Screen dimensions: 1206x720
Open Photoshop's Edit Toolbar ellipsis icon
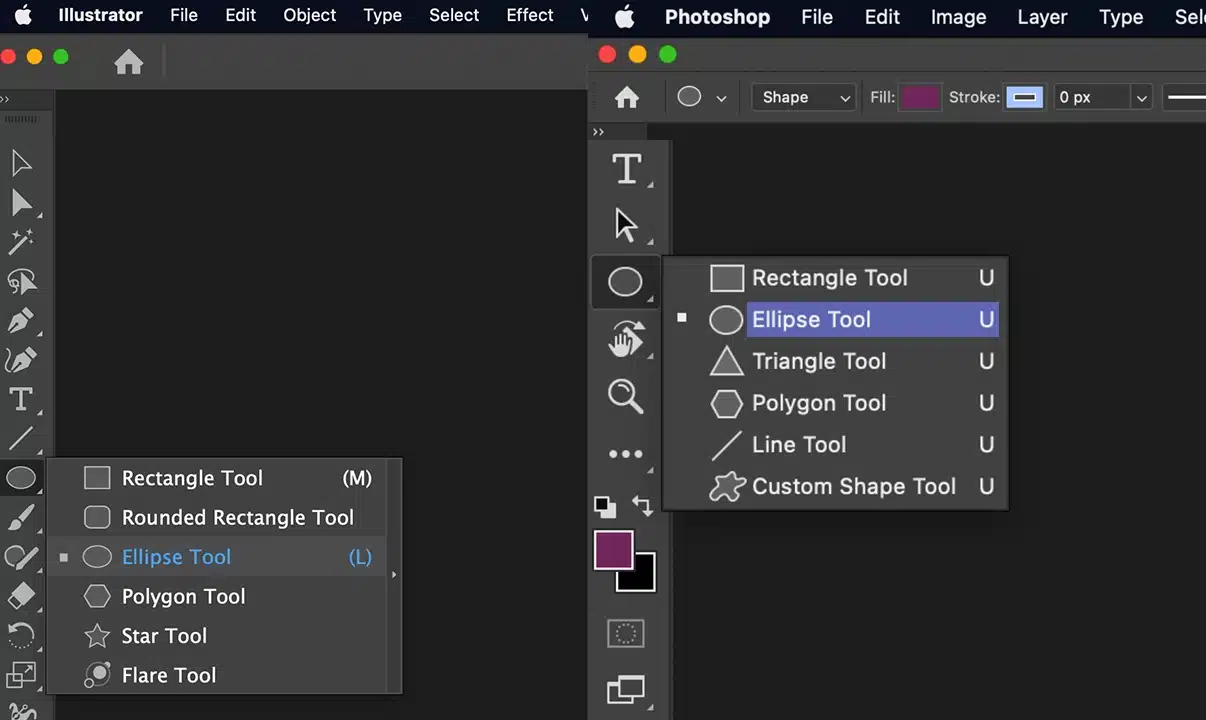pyautogui.click(x=626, y=453)
